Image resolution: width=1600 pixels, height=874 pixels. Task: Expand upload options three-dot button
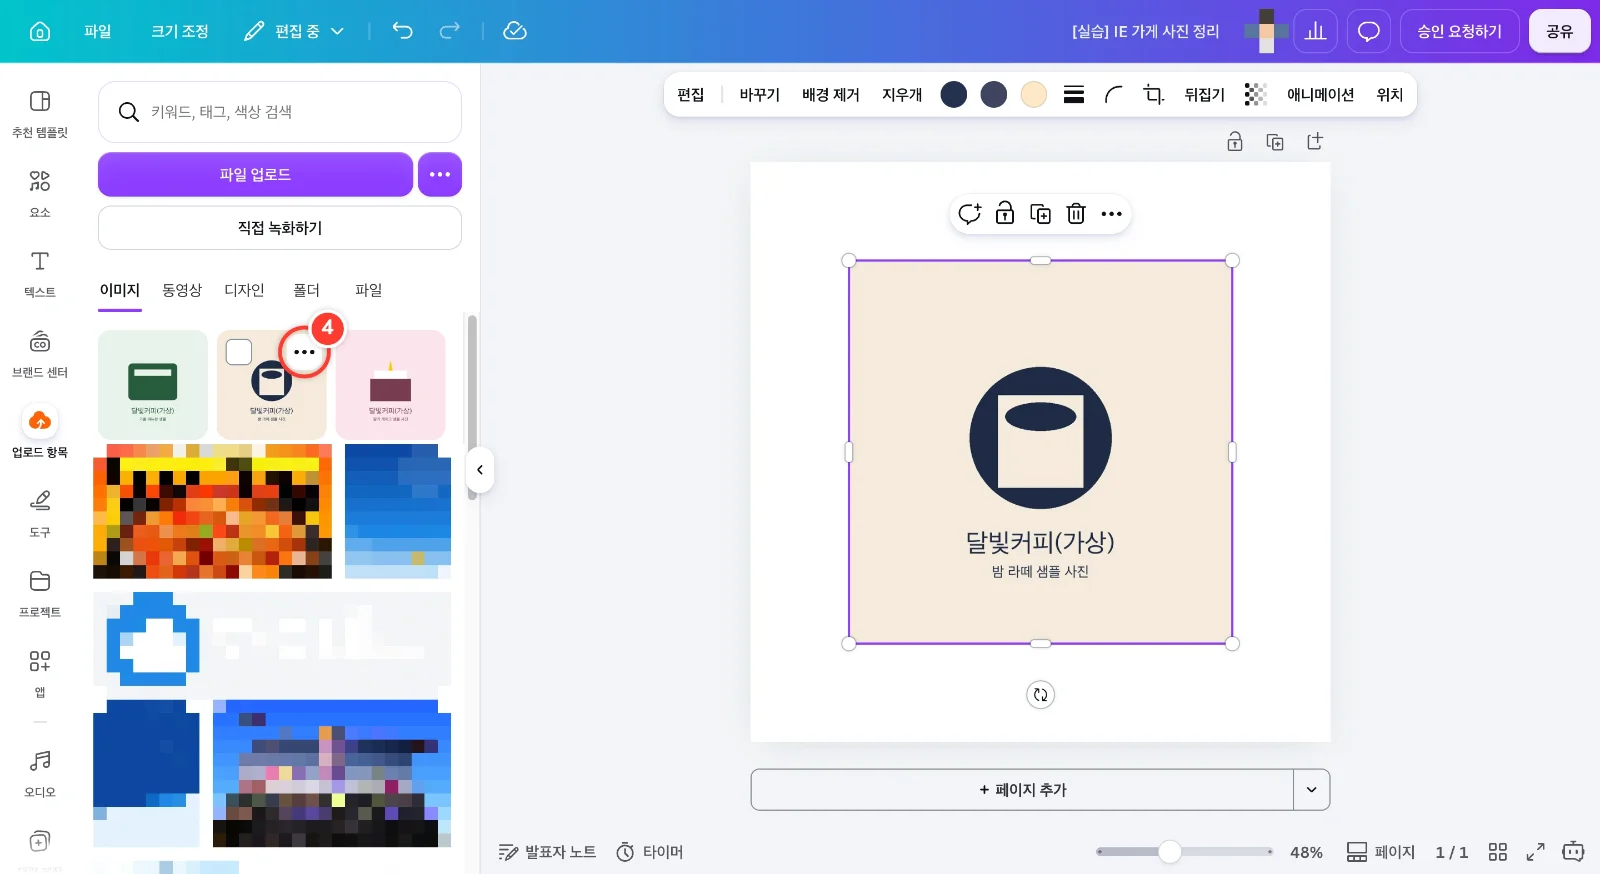440,175
